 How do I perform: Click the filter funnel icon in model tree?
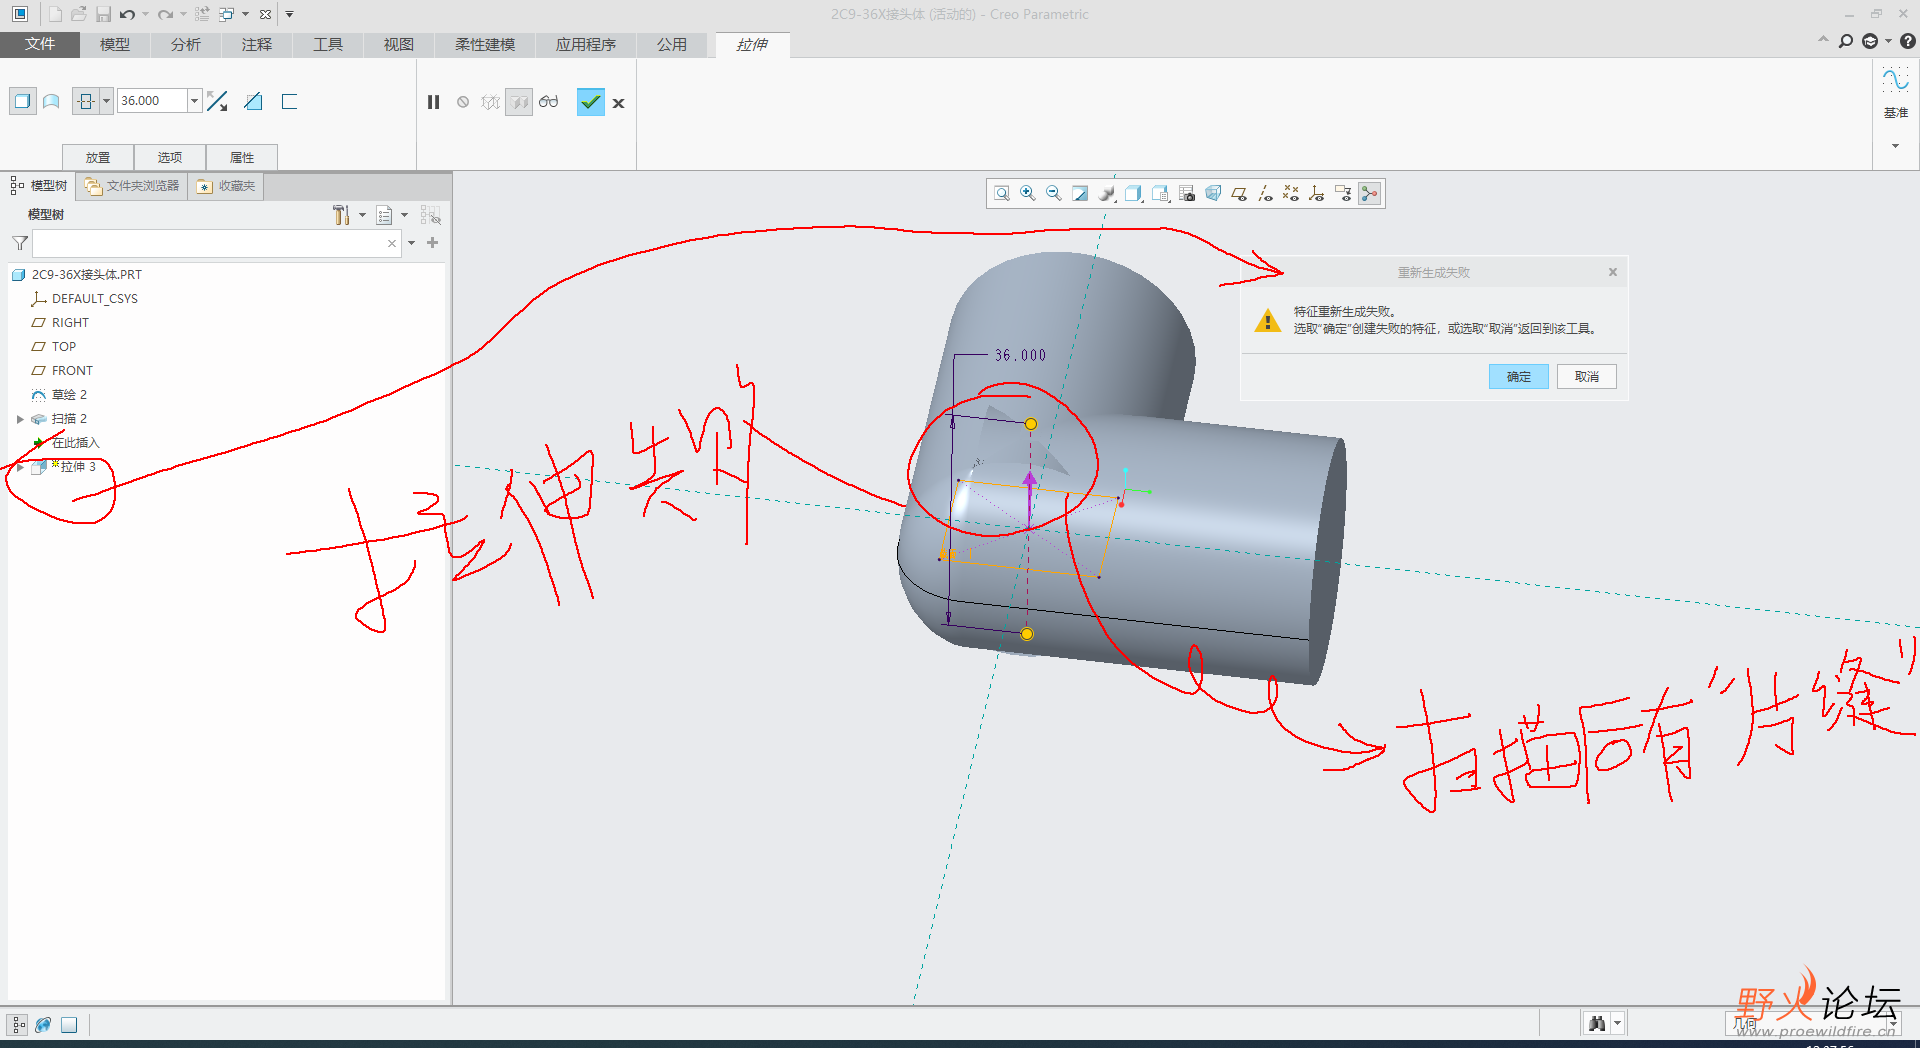click(18, 243)
